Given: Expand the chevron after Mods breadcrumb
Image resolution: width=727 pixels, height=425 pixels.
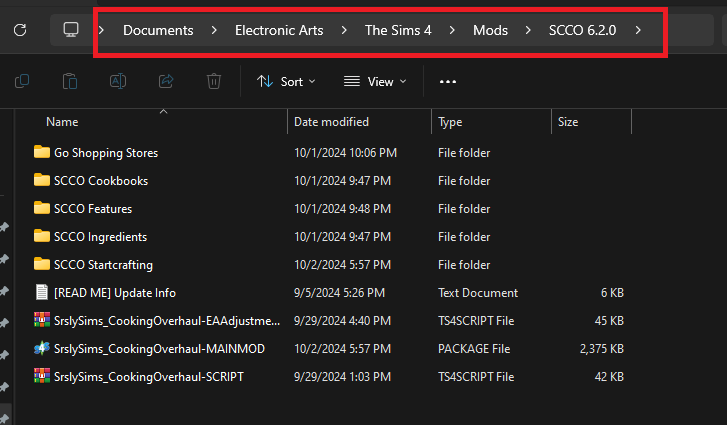Looking at the screenshot, I should (528, 30).
